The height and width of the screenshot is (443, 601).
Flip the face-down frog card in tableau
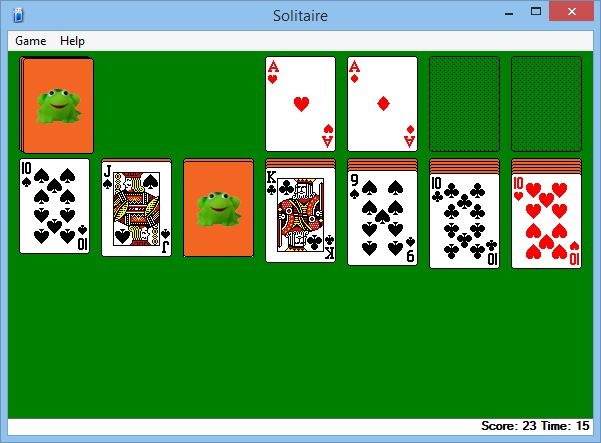click(x=218, y=209)
